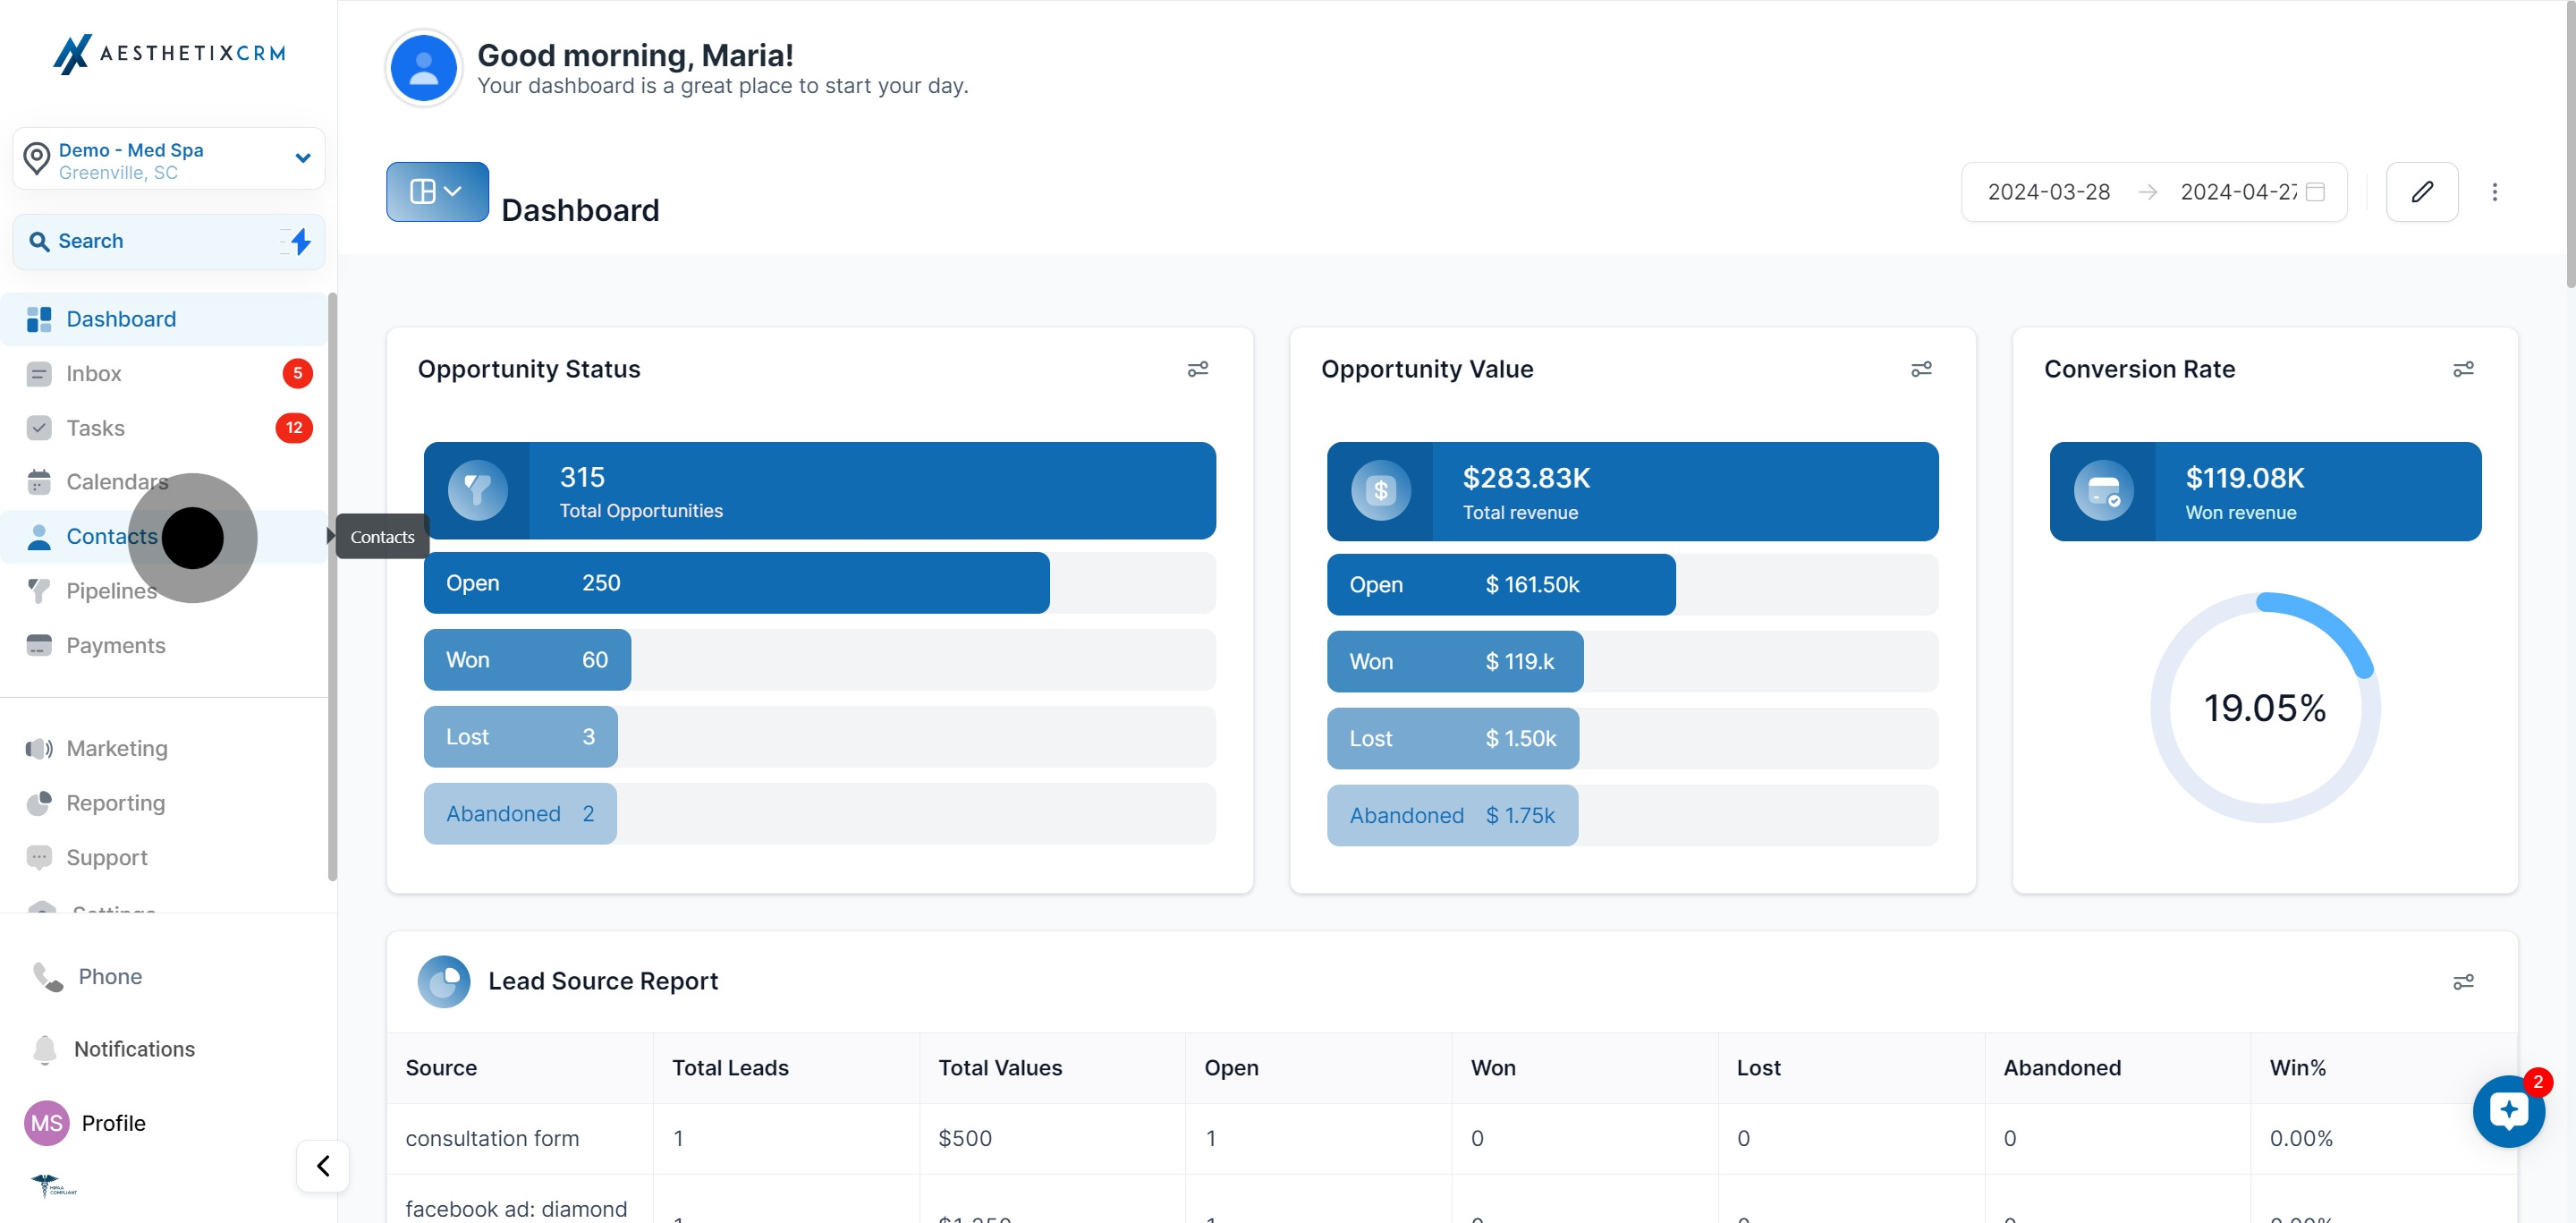The width and height of the screenshot is (2576, 1223).
Task: Click the Open 250 opportunities bar
Action: pos(736,583)
